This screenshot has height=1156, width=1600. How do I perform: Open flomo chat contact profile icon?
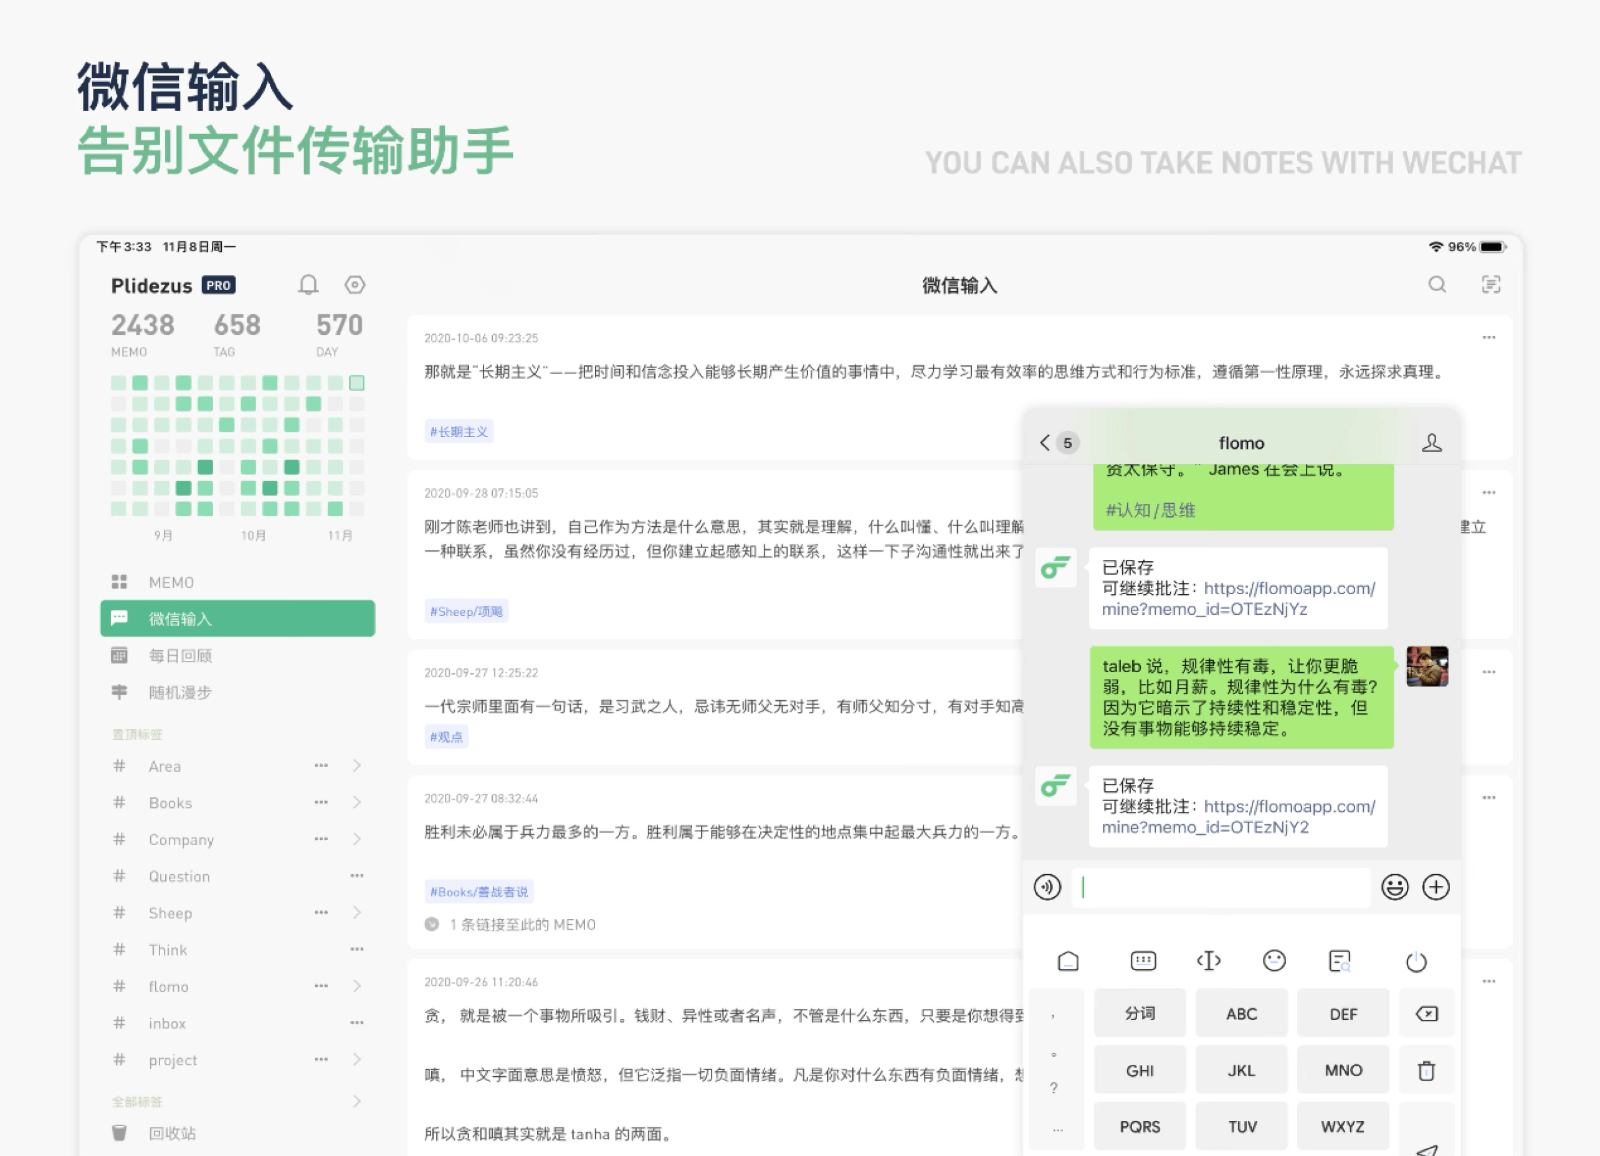click(x=1431, y=443)
